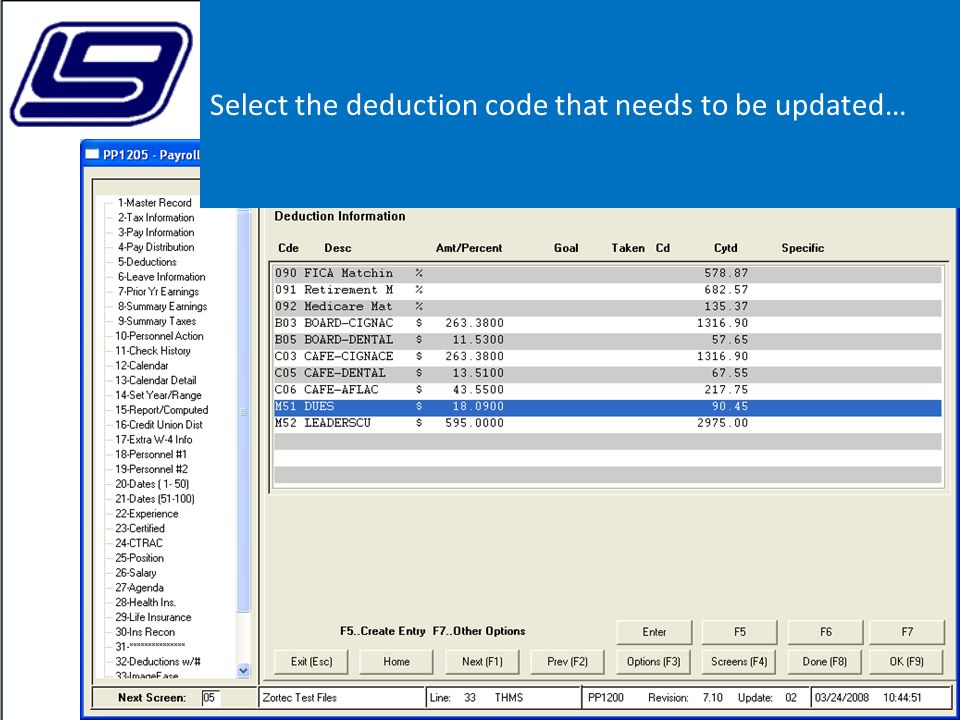Click the PP1205 window title bar icon
Image resolution: width=960 pixels, height=720 pixels.
coord(92,154)
